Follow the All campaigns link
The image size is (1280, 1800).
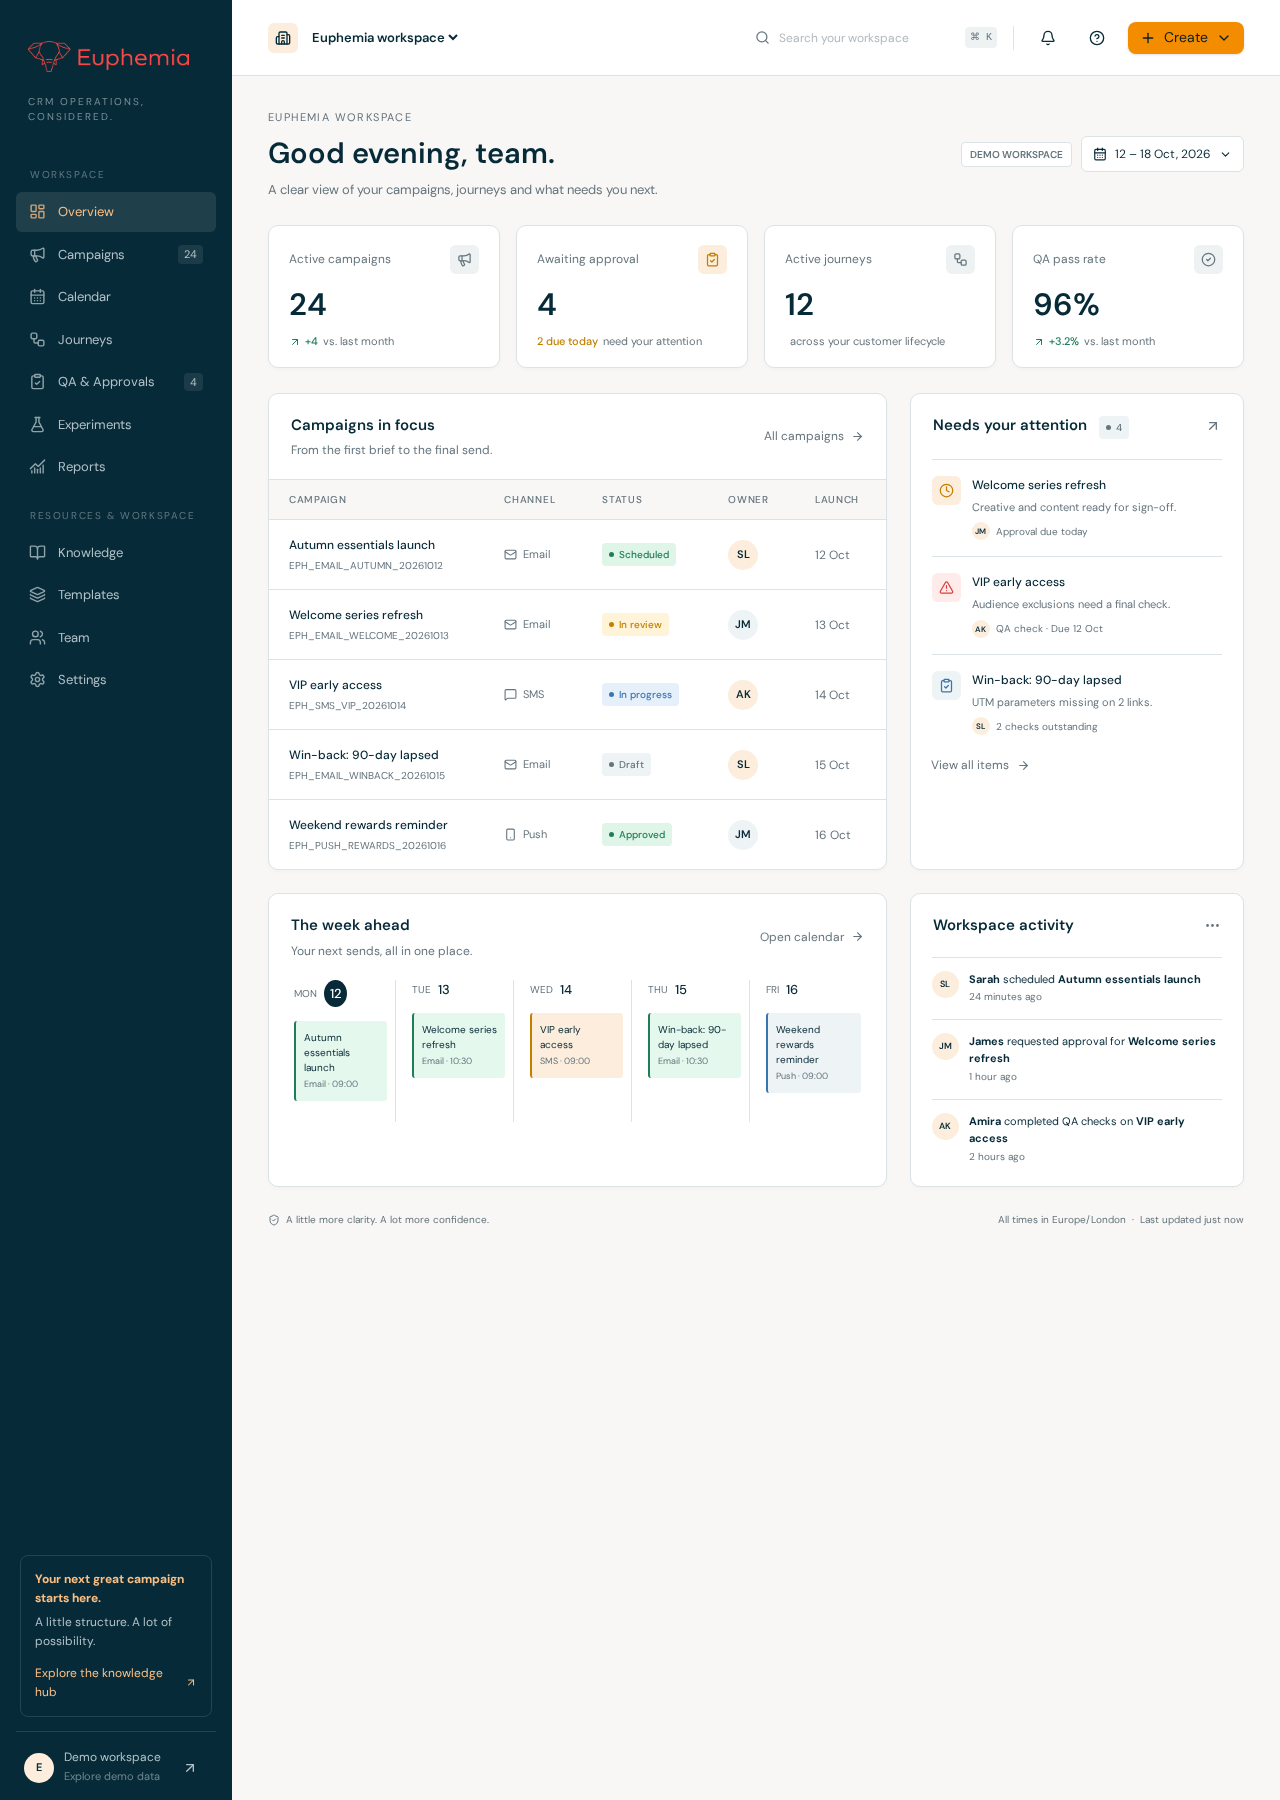813,436
